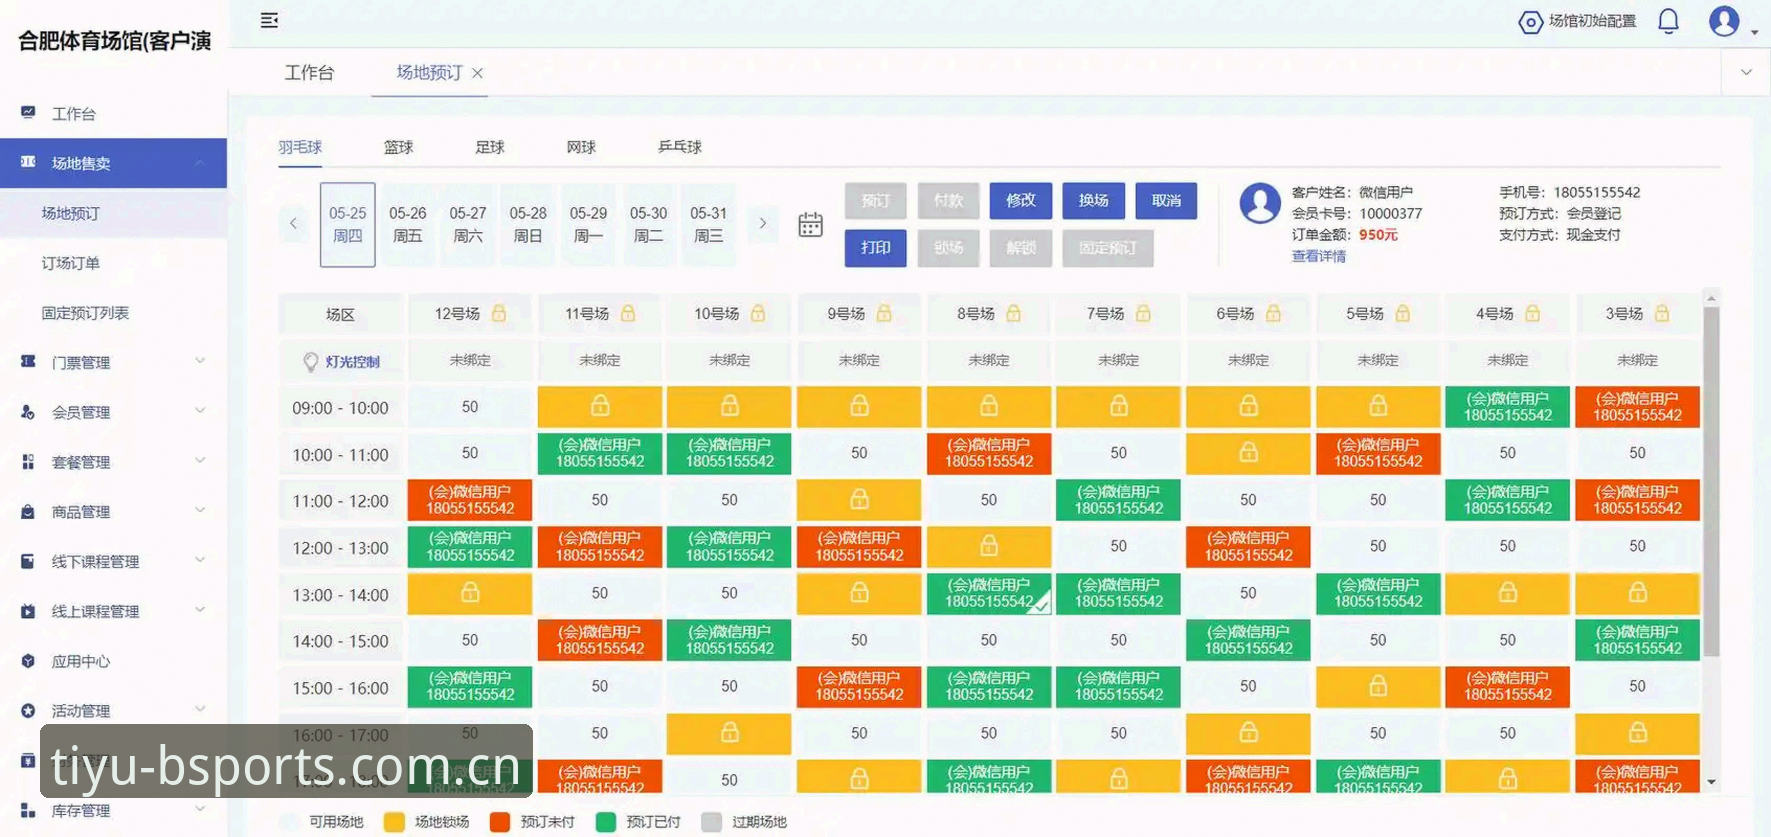Image resolution: width=1771 pixels, height=837 pixels.
Task: Toggle lock icon on court 6 header
Action: pos(1273,313)
